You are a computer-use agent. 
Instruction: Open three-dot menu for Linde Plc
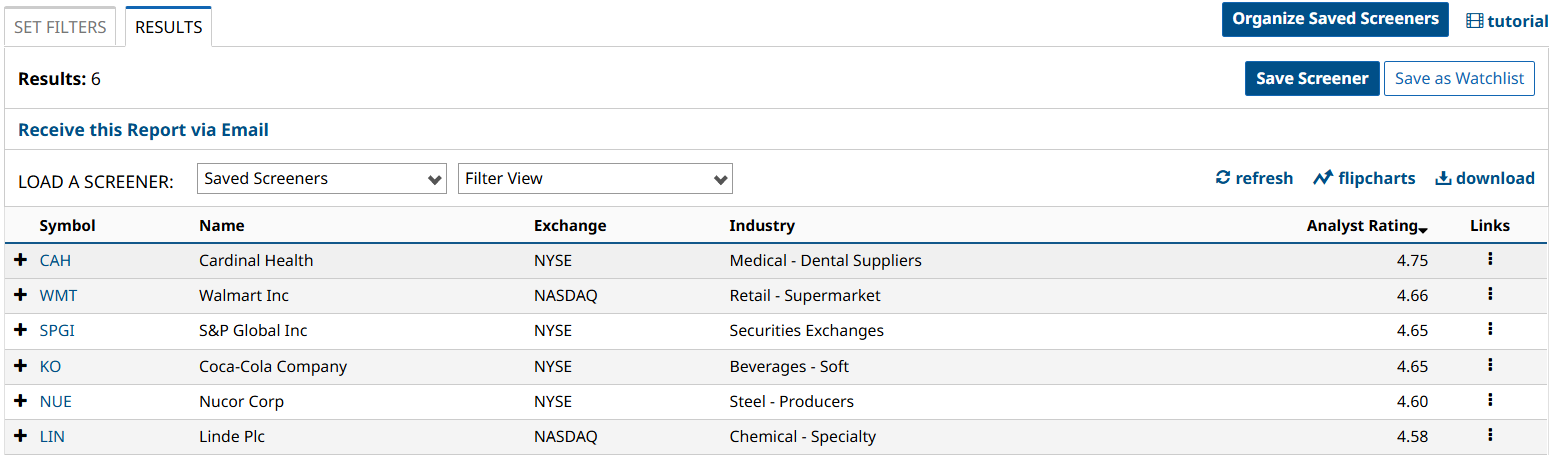tap(1490, 435)
